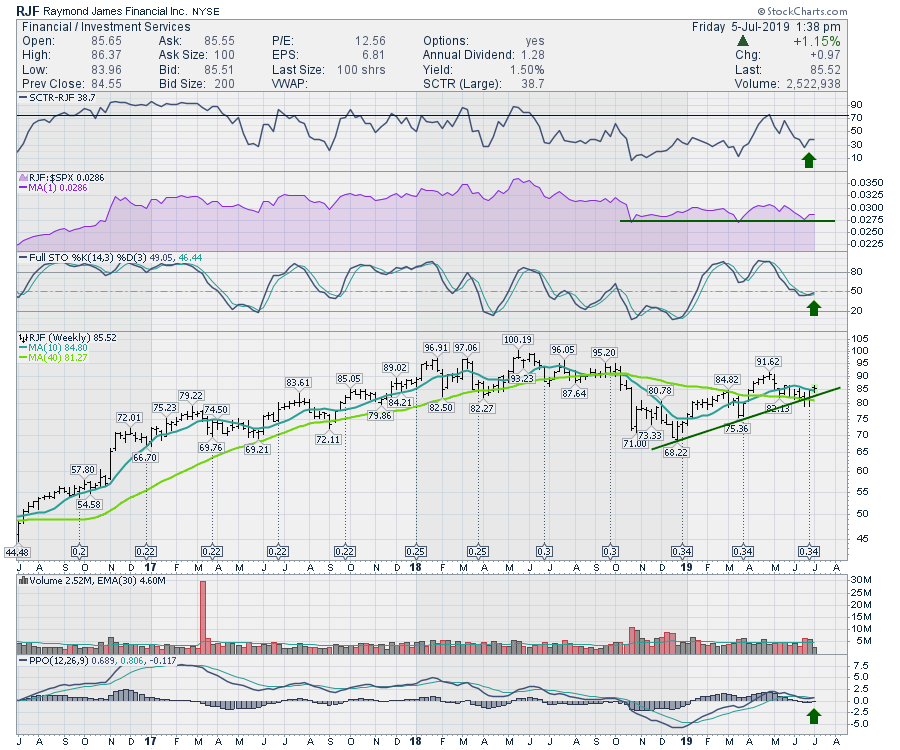Click the tall red volume spike bar
Viewport: 900px width, 750px height.
(203, 617)
